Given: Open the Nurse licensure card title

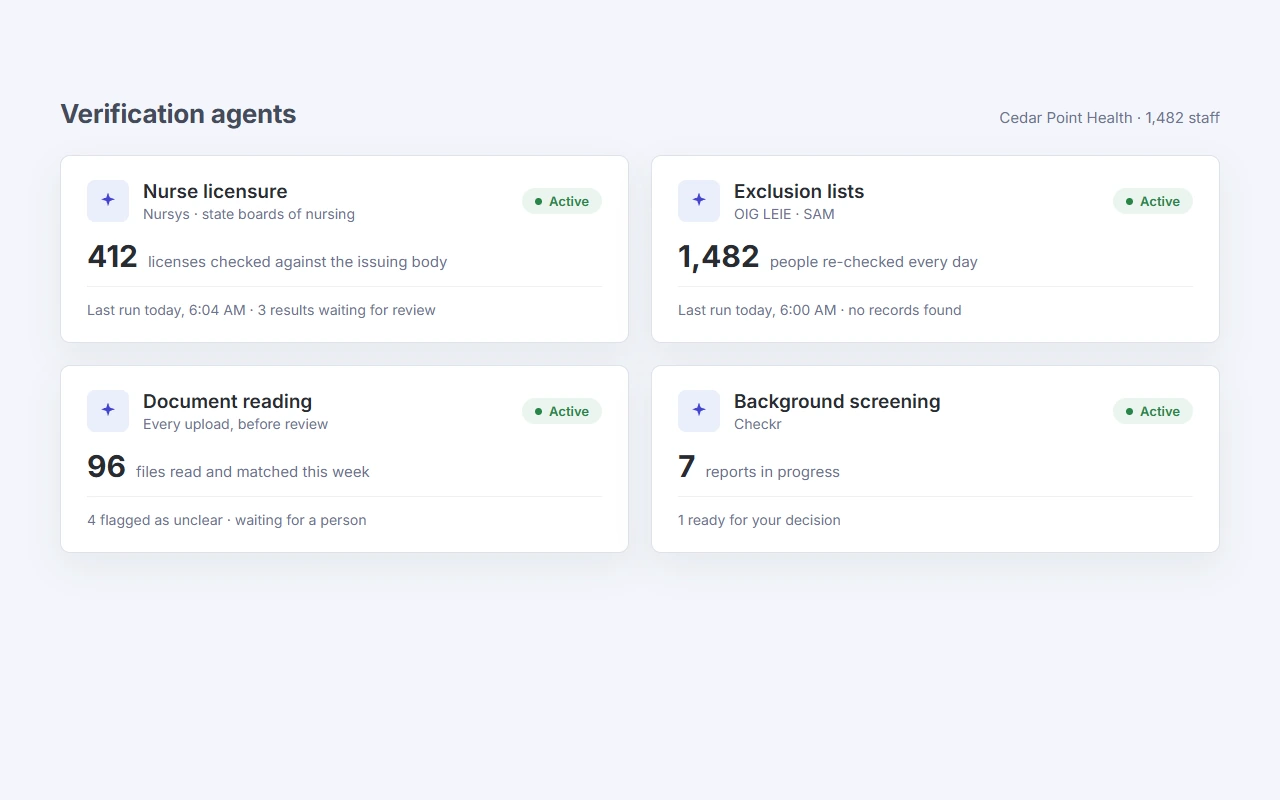Looking at the screenshot, I should [x=215, y=191].
